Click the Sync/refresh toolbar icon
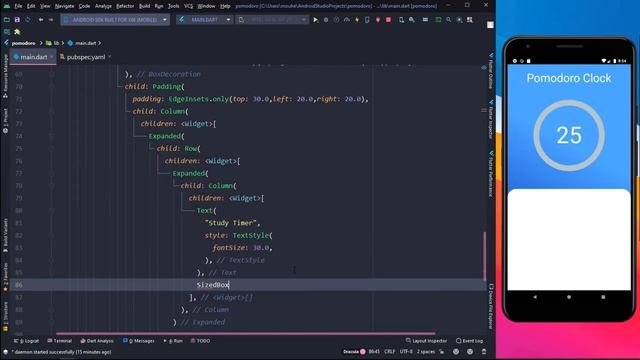 [x=27, y=20]
